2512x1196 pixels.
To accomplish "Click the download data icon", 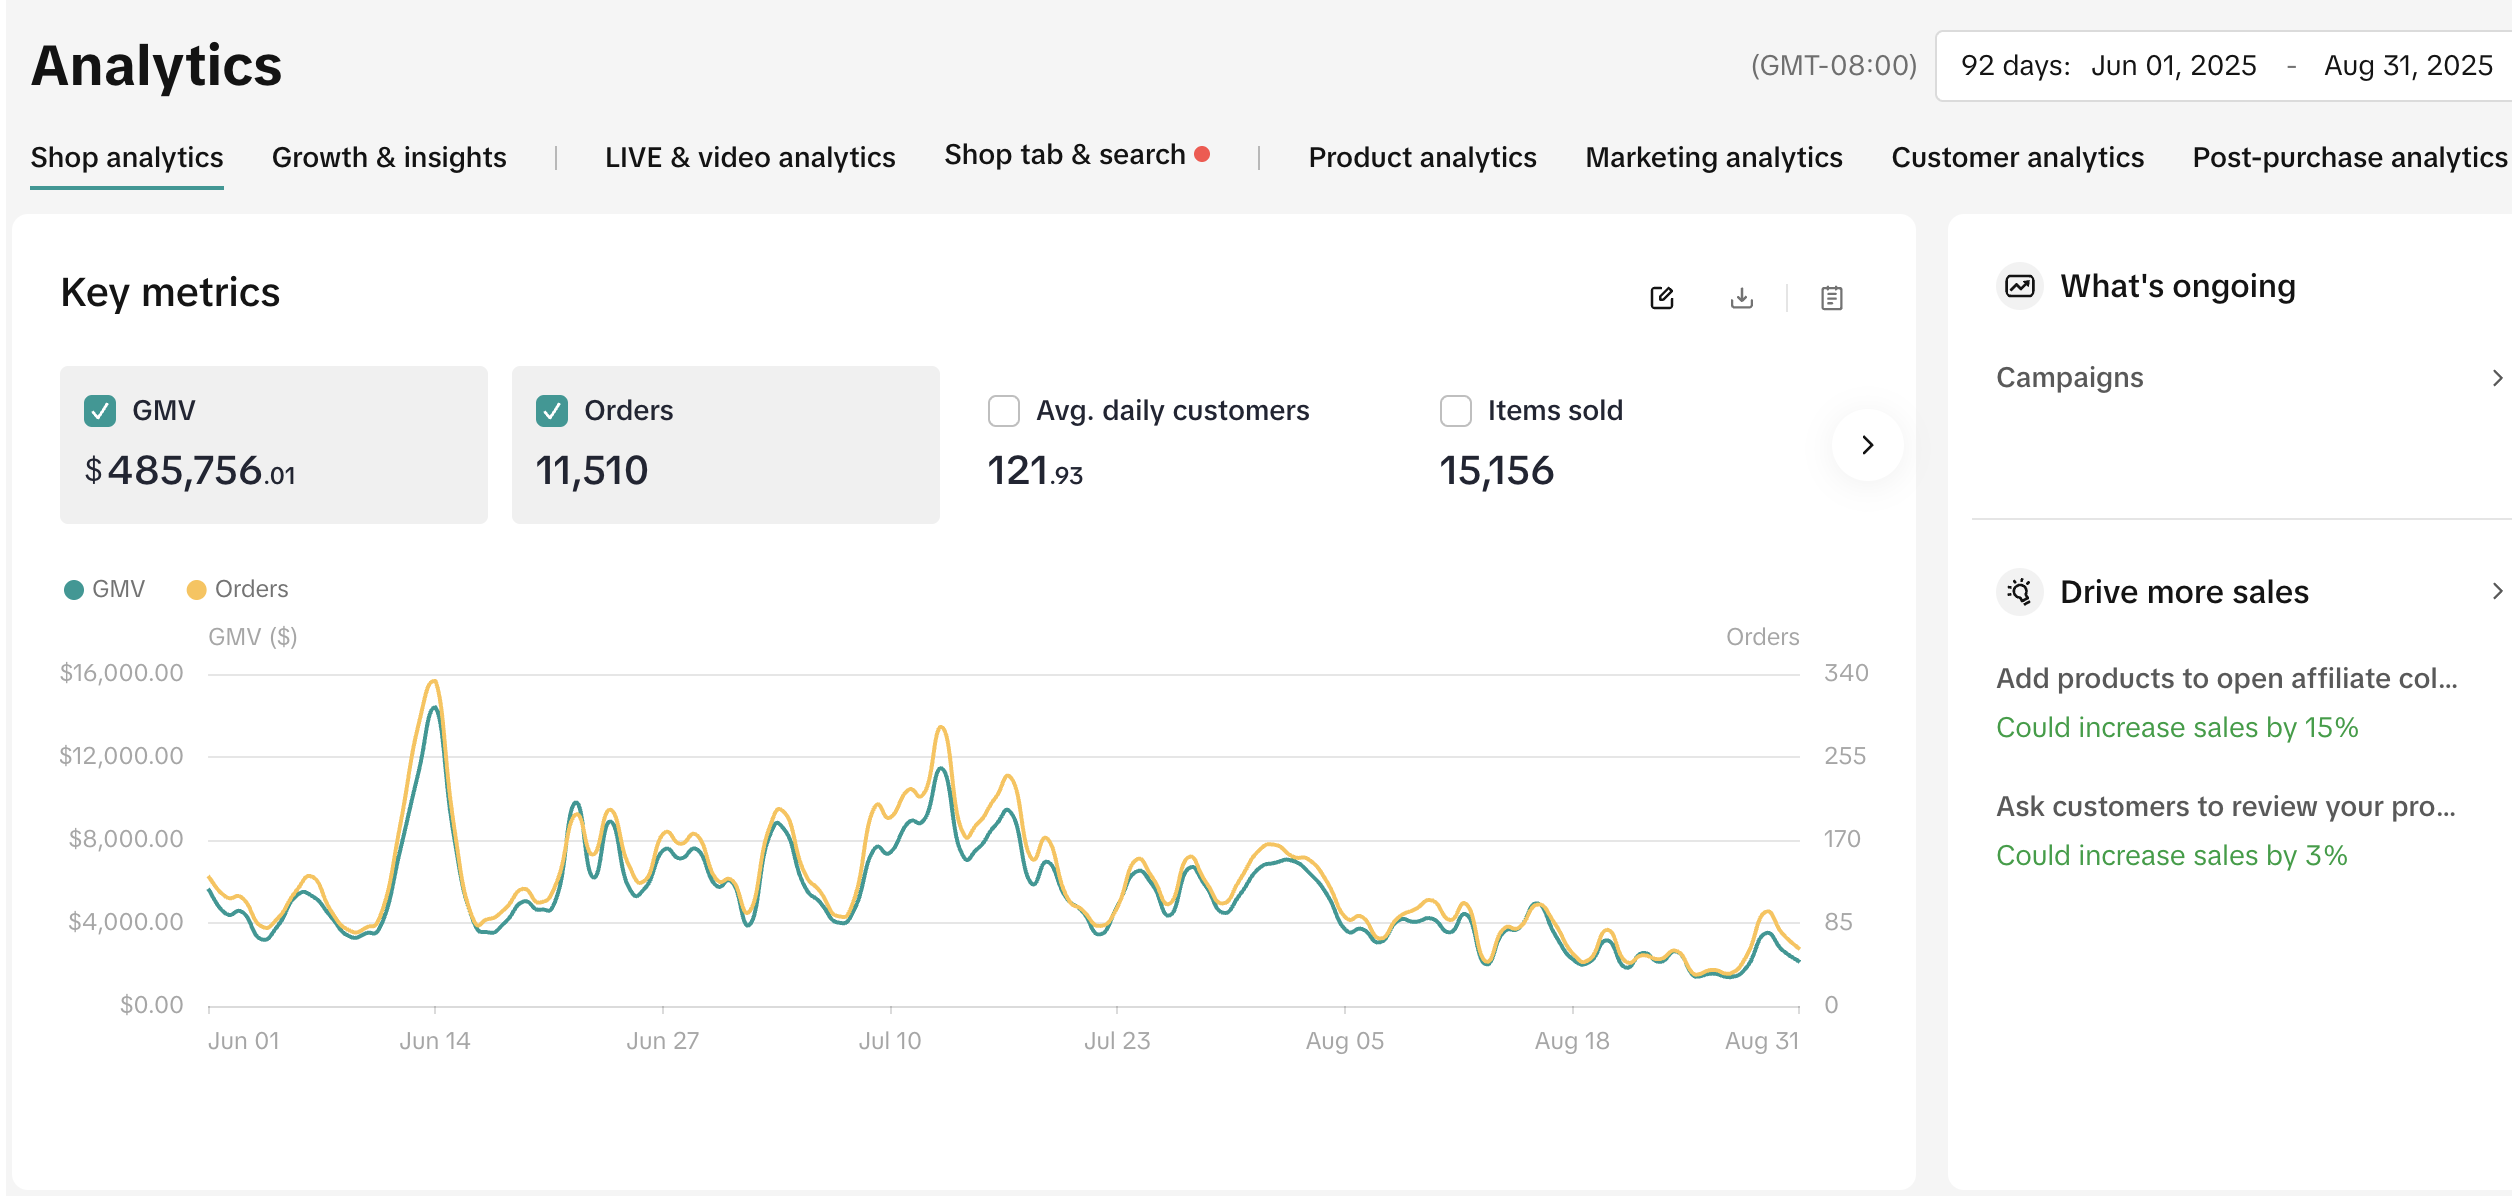I will [x=1741, y=298].
